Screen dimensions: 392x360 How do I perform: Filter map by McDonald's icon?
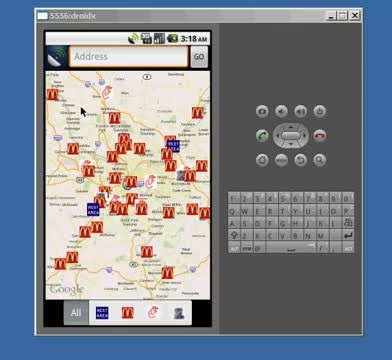tap(128, 313)
